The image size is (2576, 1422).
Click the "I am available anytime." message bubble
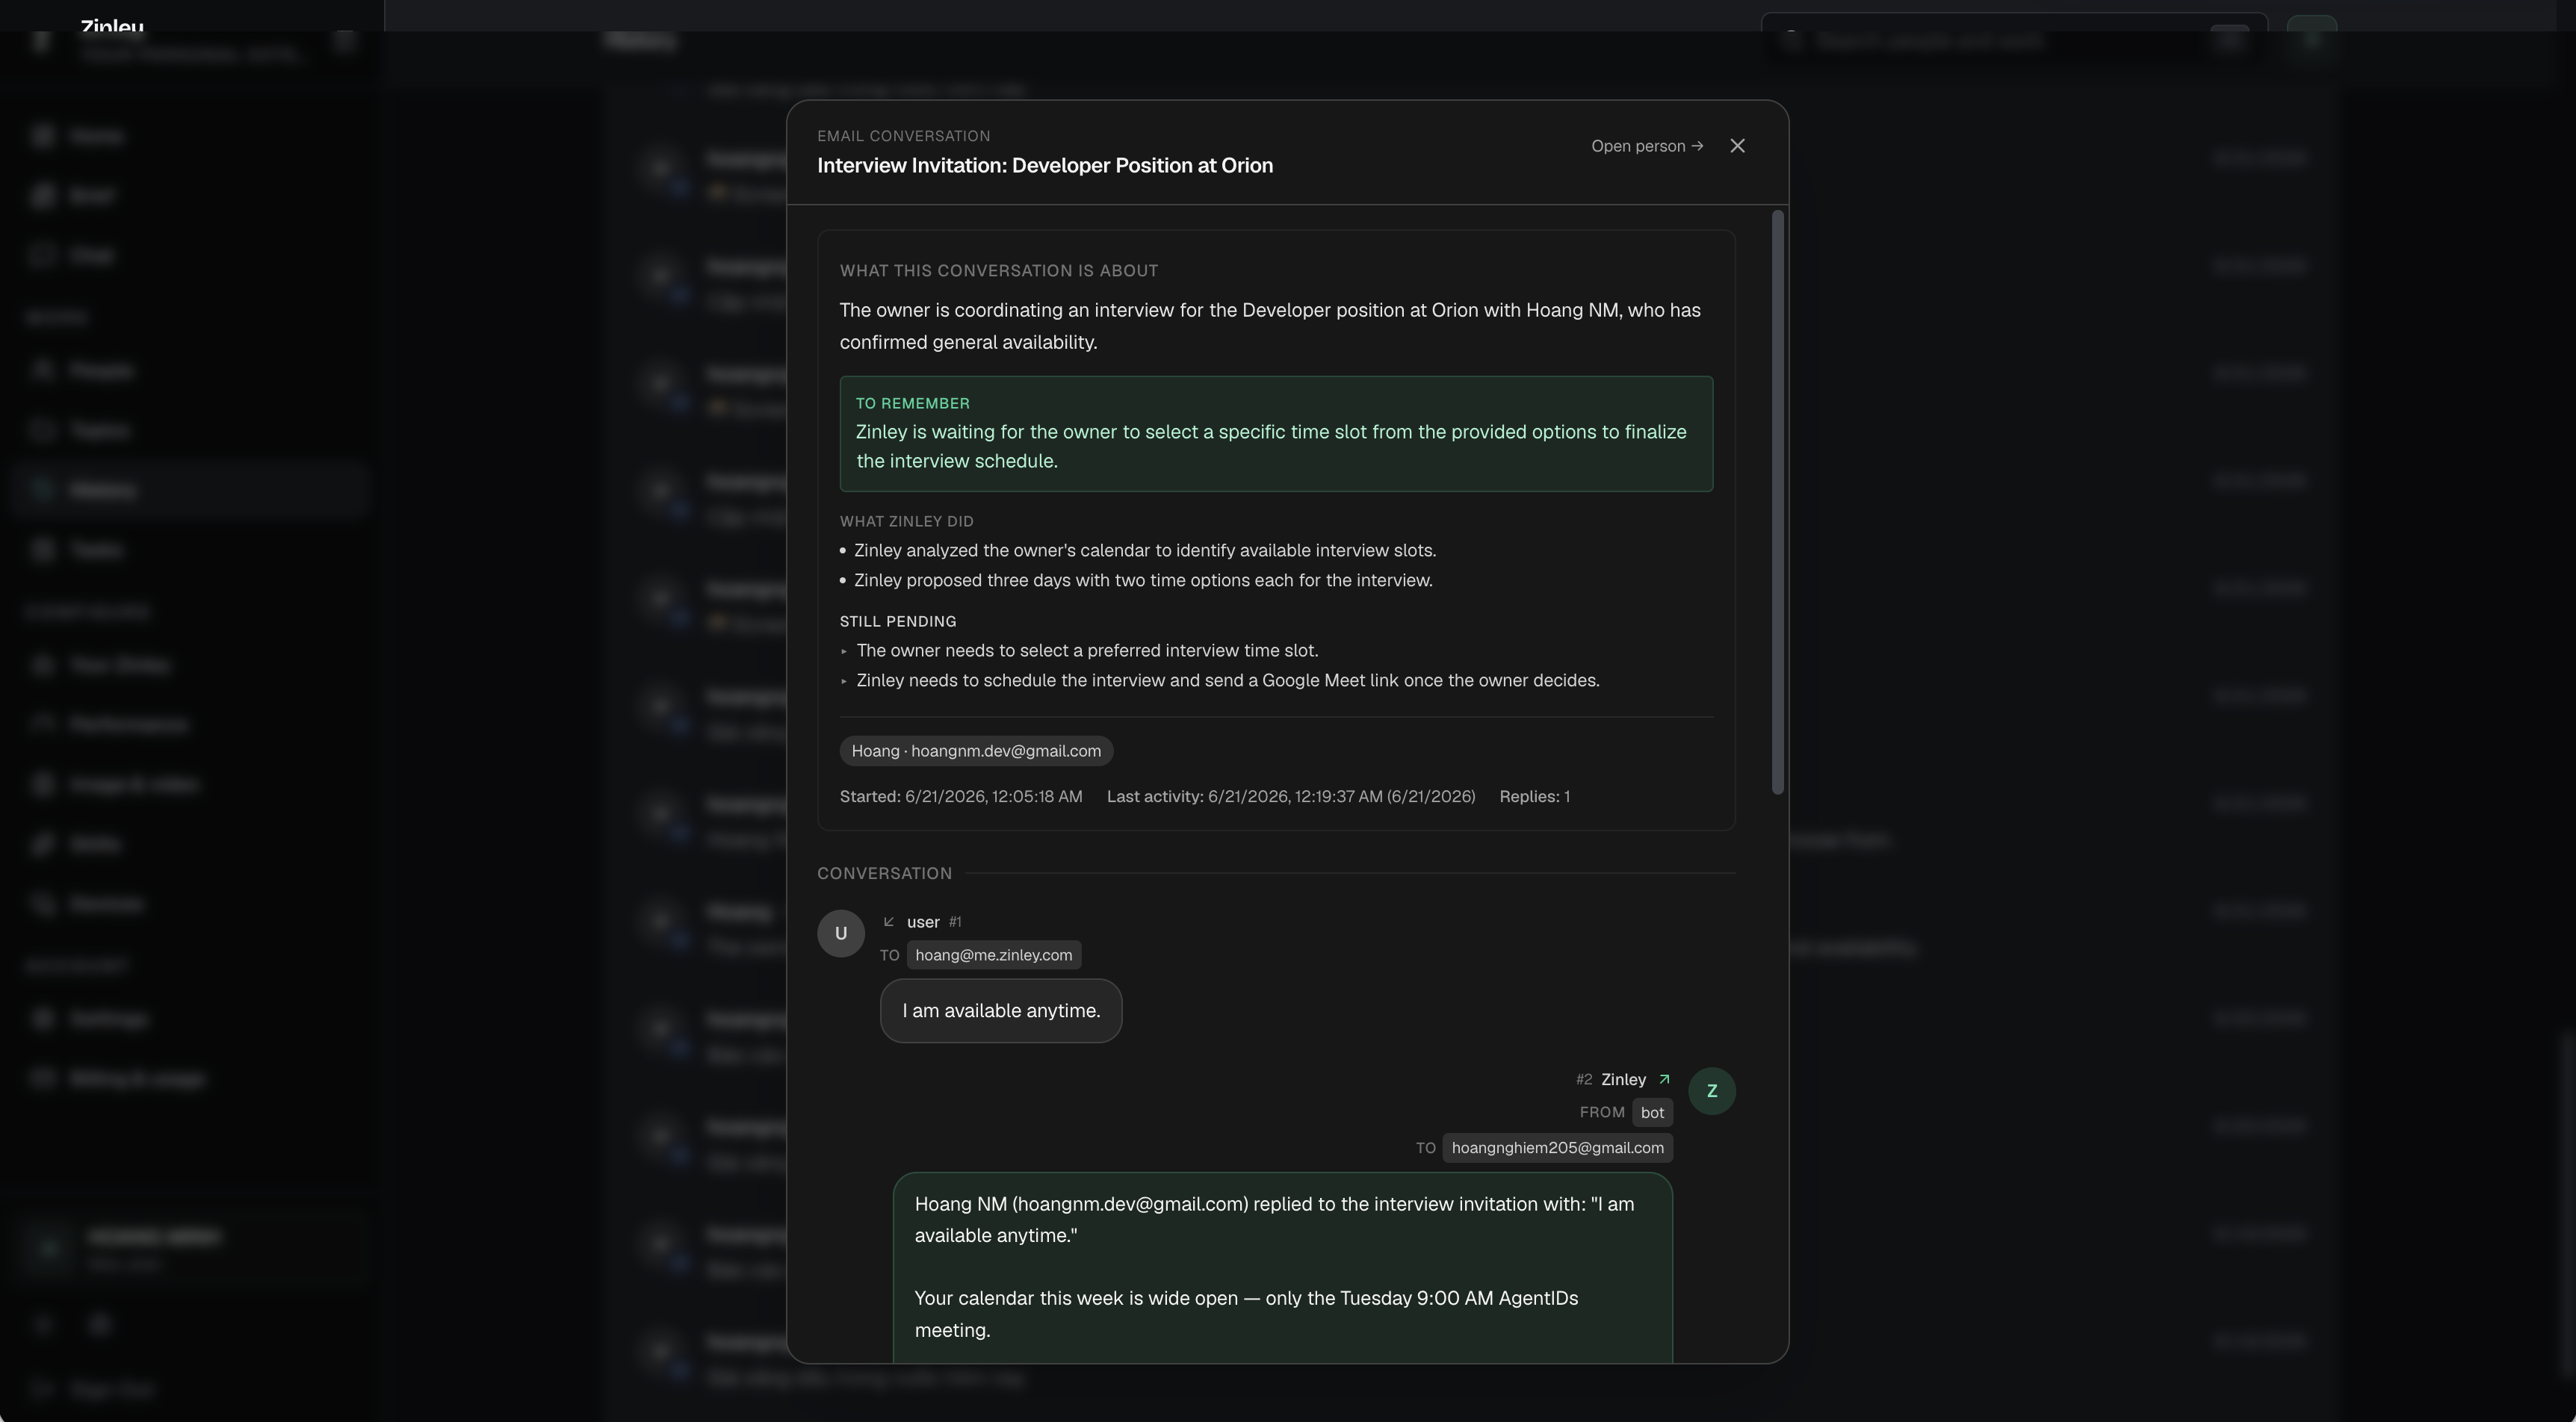1001,1011
